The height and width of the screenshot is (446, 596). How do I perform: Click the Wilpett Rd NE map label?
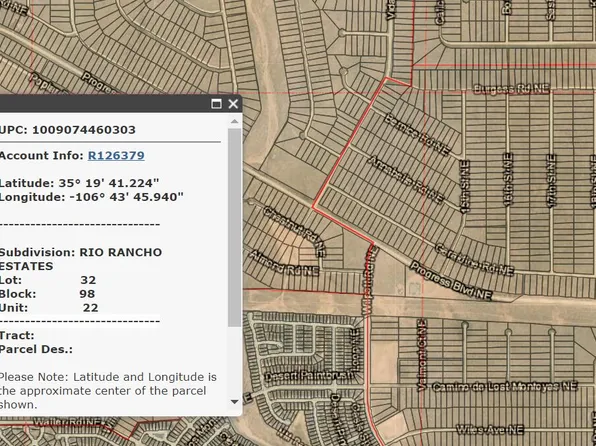pos(369,281)
